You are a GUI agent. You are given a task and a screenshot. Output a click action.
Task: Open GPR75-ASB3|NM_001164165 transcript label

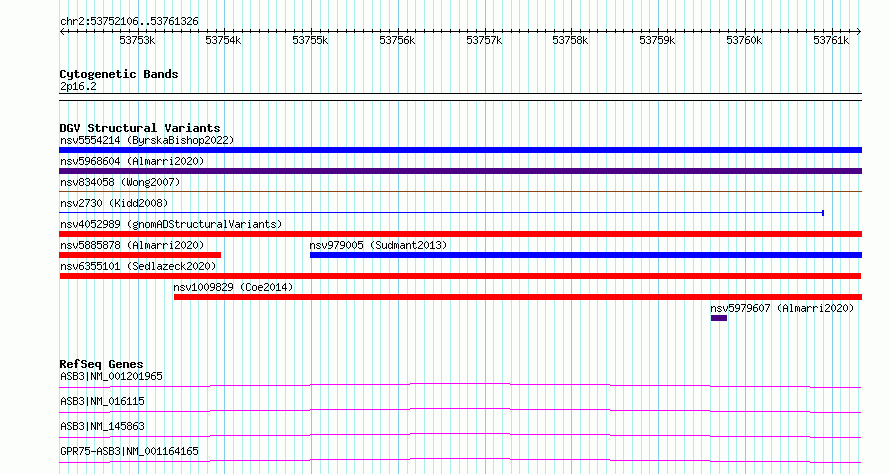click(129, 451)
